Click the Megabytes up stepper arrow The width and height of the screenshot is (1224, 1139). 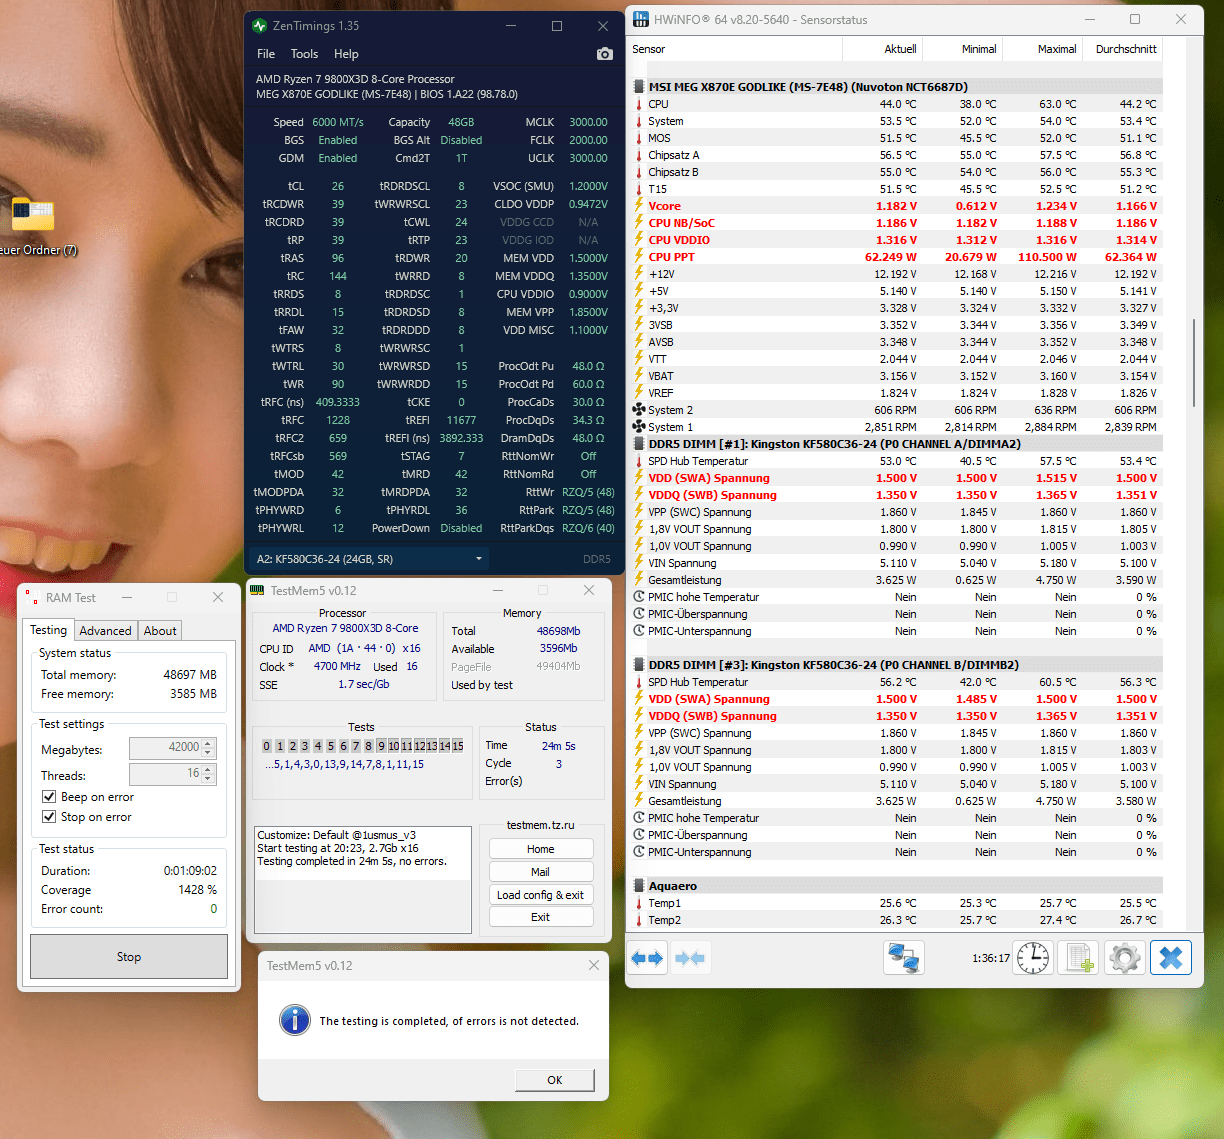tap(208, 743)
